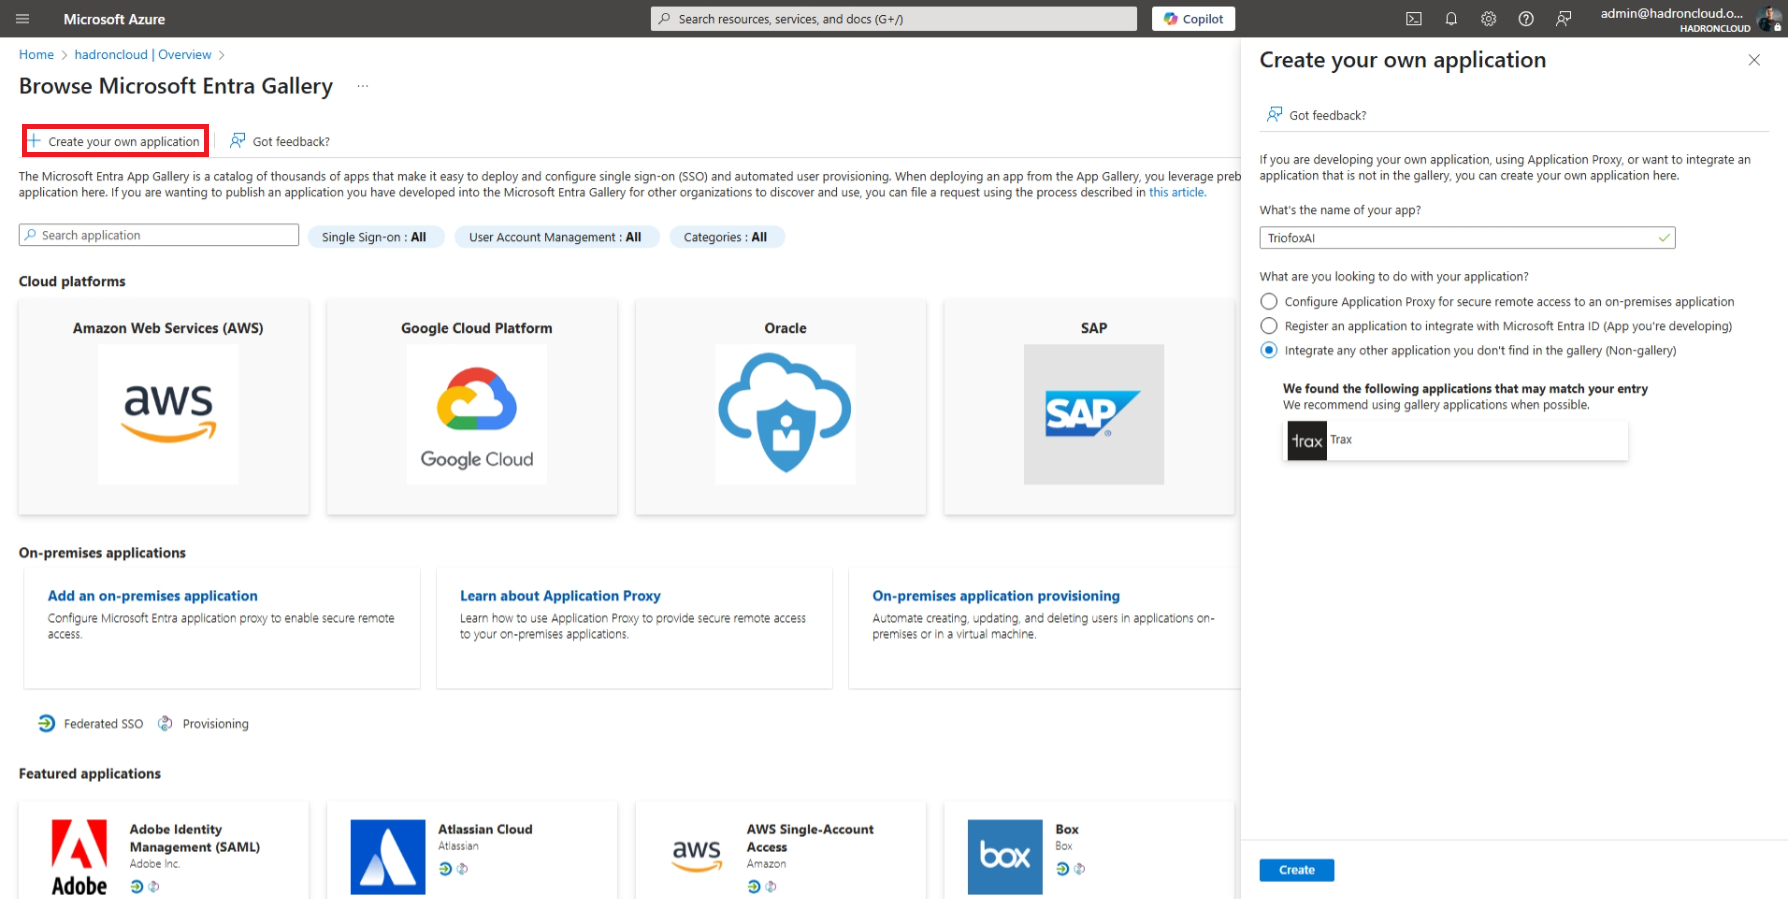
Task: Click the Trax suggested app logo
Action: (1307, 441)
